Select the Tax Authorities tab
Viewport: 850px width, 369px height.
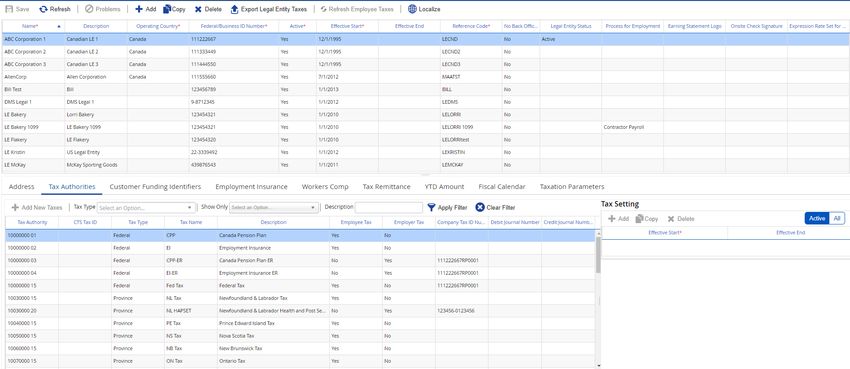(72, 186)
